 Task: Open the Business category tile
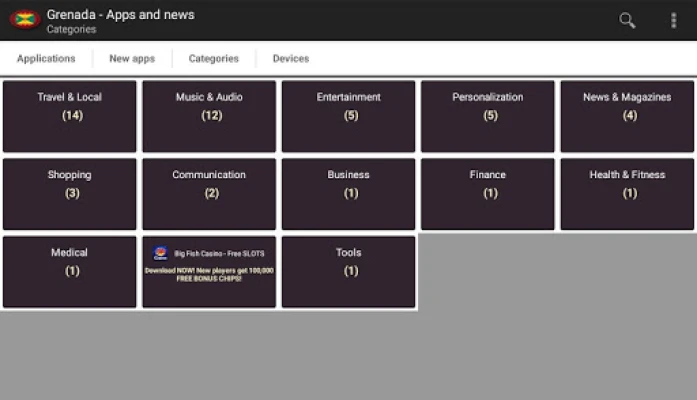348,194
